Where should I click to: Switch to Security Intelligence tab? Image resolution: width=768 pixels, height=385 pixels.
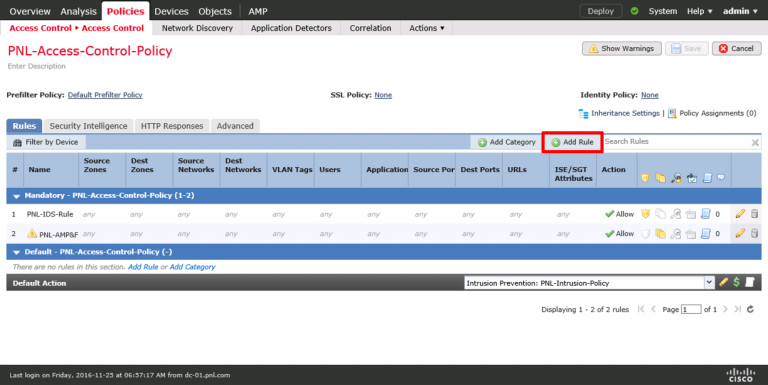(88, 126)
